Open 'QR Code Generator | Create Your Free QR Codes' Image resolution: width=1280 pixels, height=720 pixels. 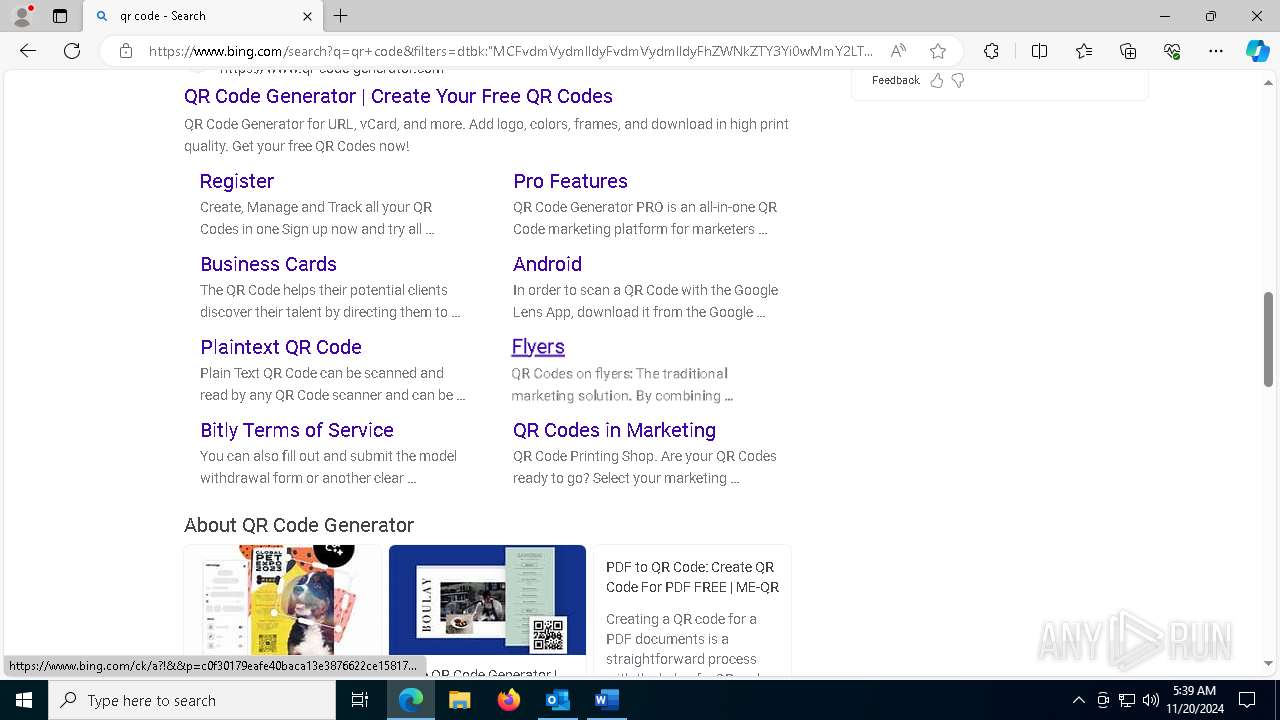(x=398, y=96)
